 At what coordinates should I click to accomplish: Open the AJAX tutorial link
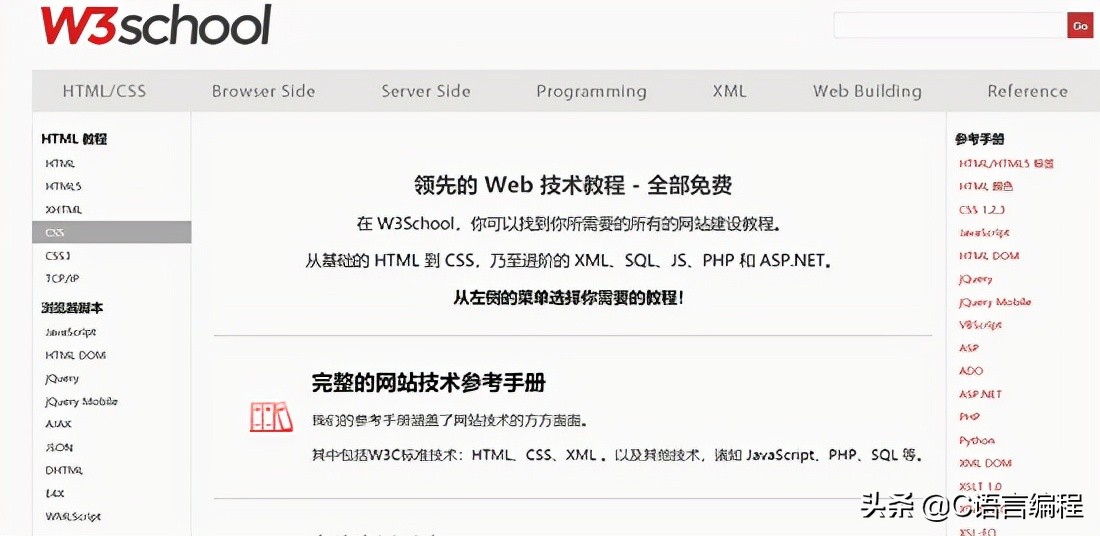click(58, 424)
